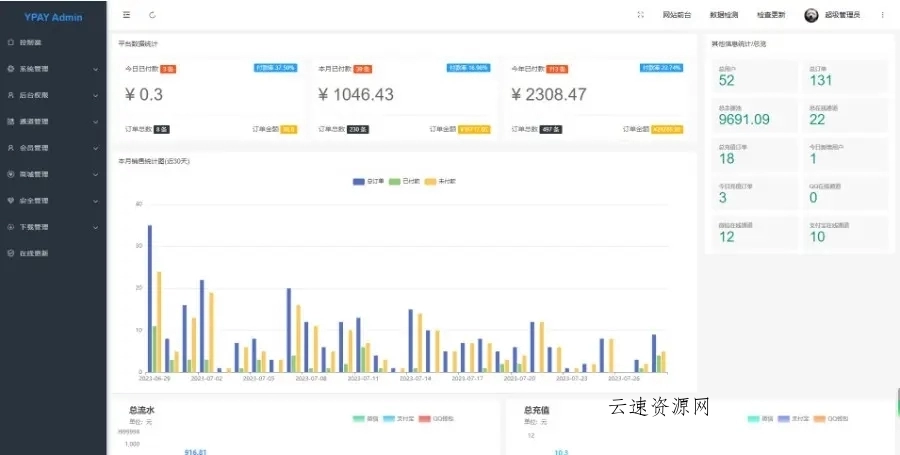The width and height of the screenshot is (900, 455).
Task: Toggle the 已付款 series in the chart legend
Action: 404,181
